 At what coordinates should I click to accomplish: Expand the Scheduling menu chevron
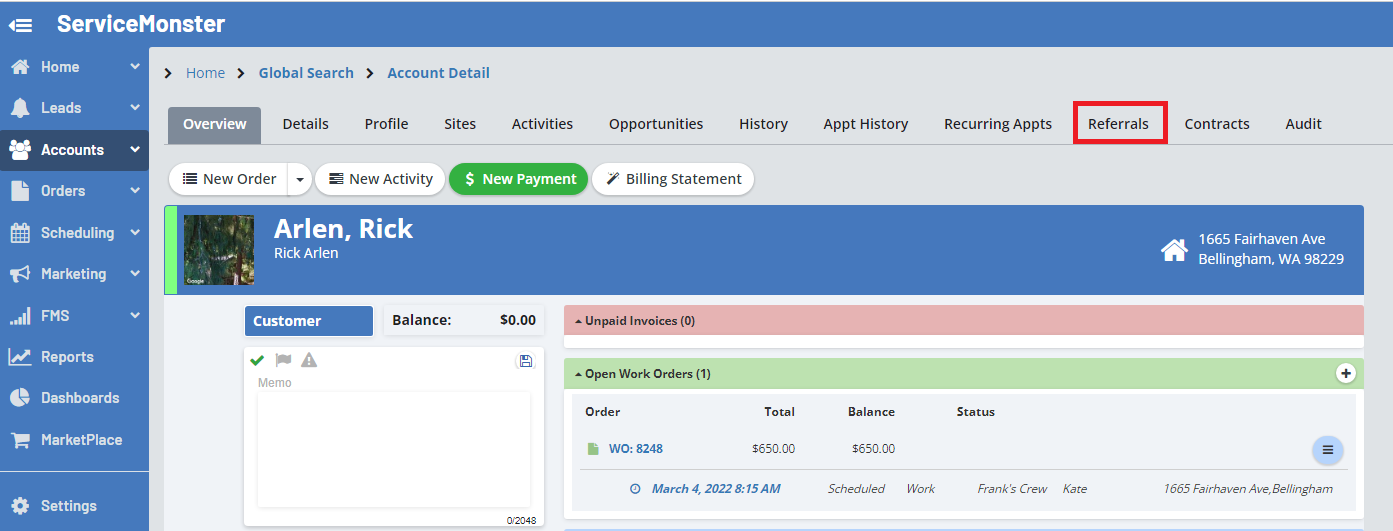coord(135,233)
